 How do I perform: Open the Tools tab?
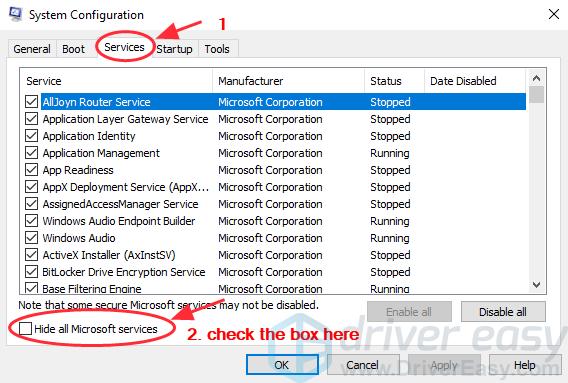[217, 49]
